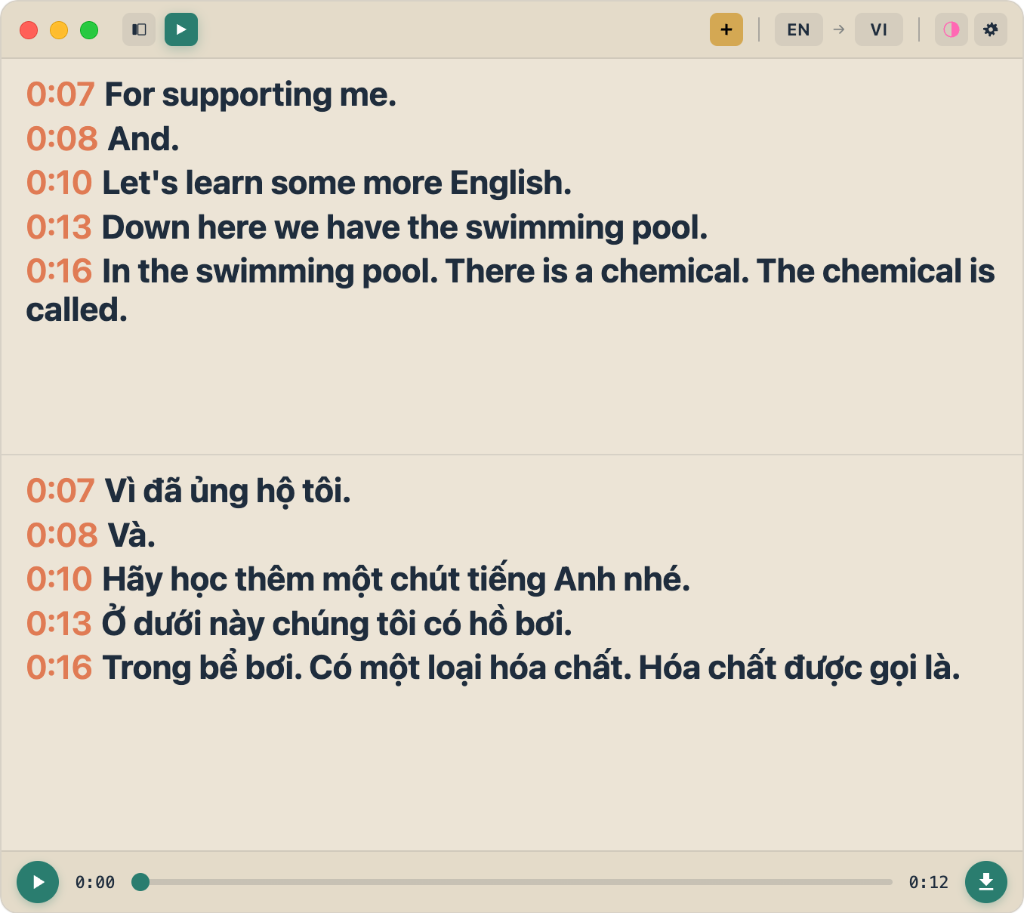This screenshot has height=913, width=1024.
Task: Click the playback progress slider handle
Action: tap(141, 882)
